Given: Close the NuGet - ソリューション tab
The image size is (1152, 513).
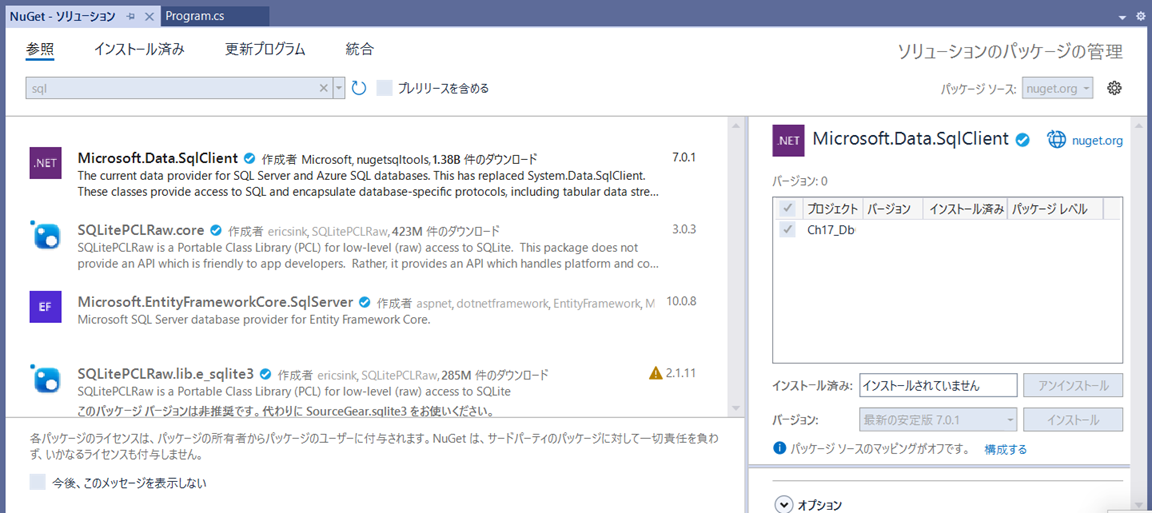Looking at the screenshot, I should pyautogui.click(x=148, y=16).
